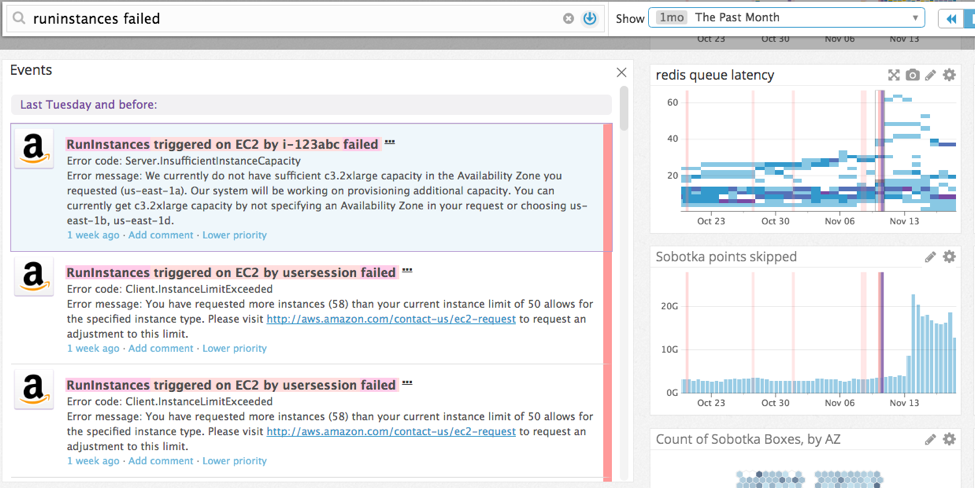Screen dimensions: 975x488
Task: Edit the 'runinstances failed' search field
Action: (x=303, y=19)
